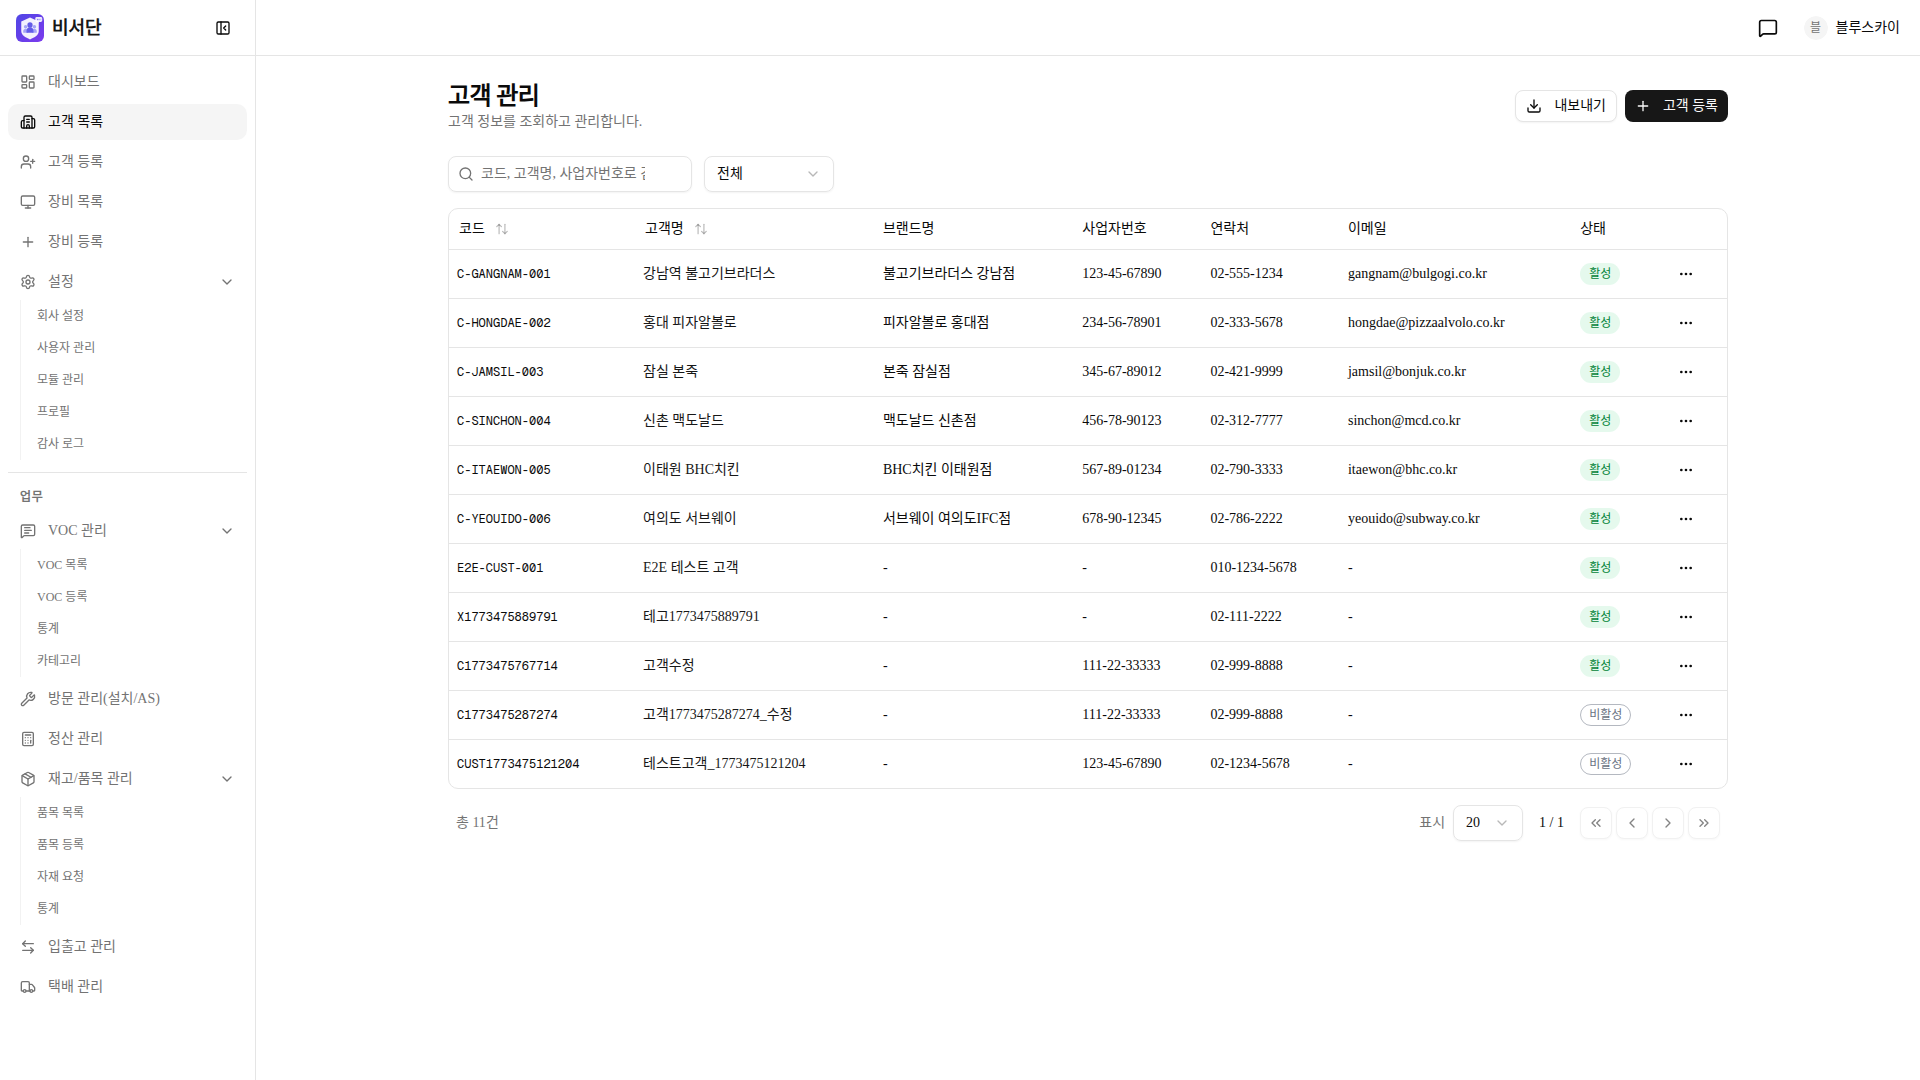
Task: Open the 블루스카이 user menu
Action: 1852,28
